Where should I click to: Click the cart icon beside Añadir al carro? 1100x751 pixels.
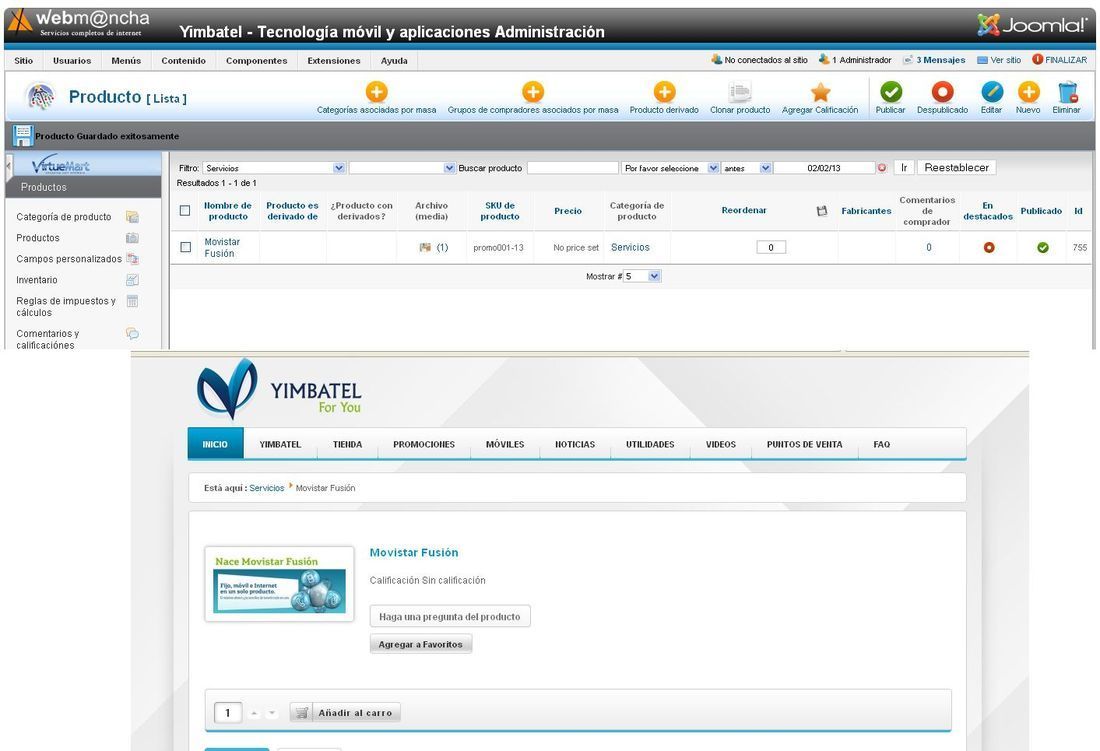click(302, 713)
